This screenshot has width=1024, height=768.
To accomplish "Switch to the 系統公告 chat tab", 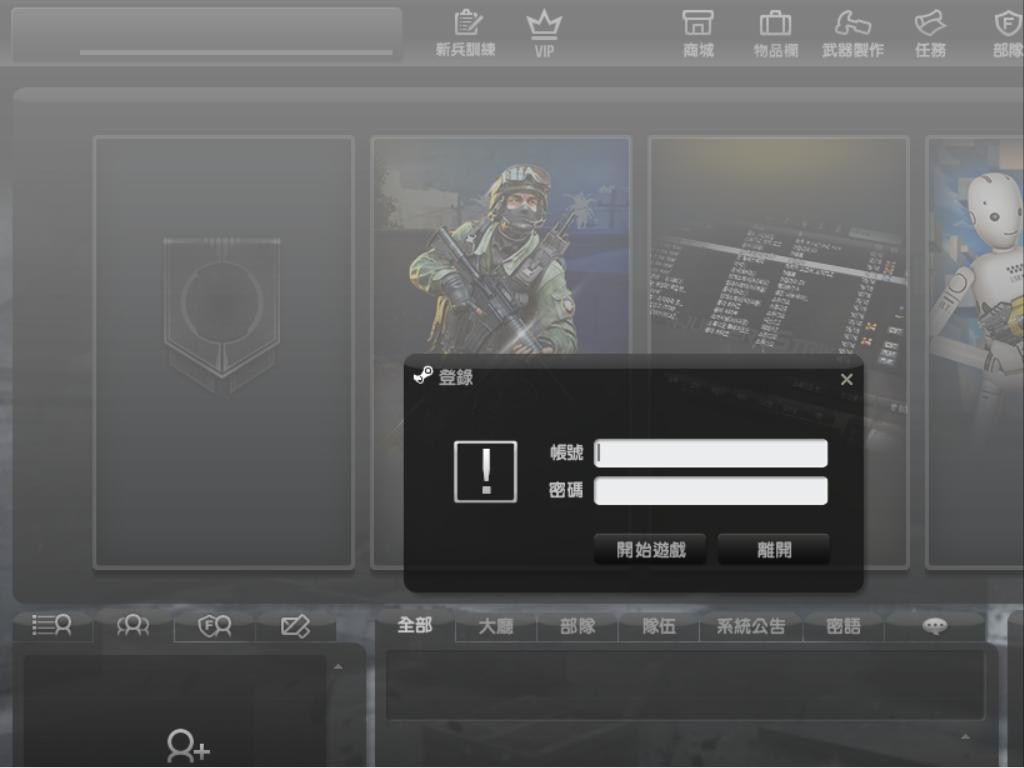I will click(x=750, y=626).
